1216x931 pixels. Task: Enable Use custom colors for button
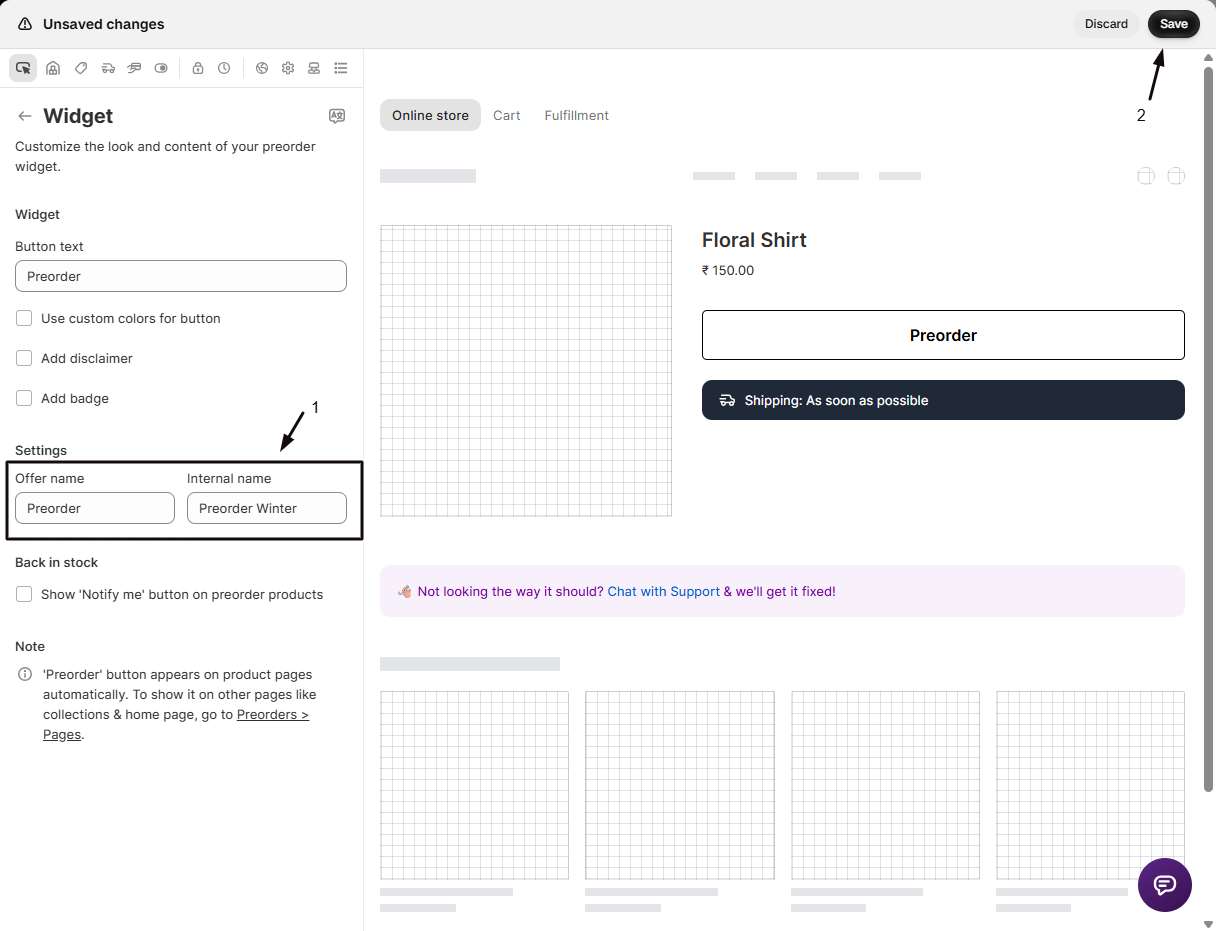tap(24, 318)
